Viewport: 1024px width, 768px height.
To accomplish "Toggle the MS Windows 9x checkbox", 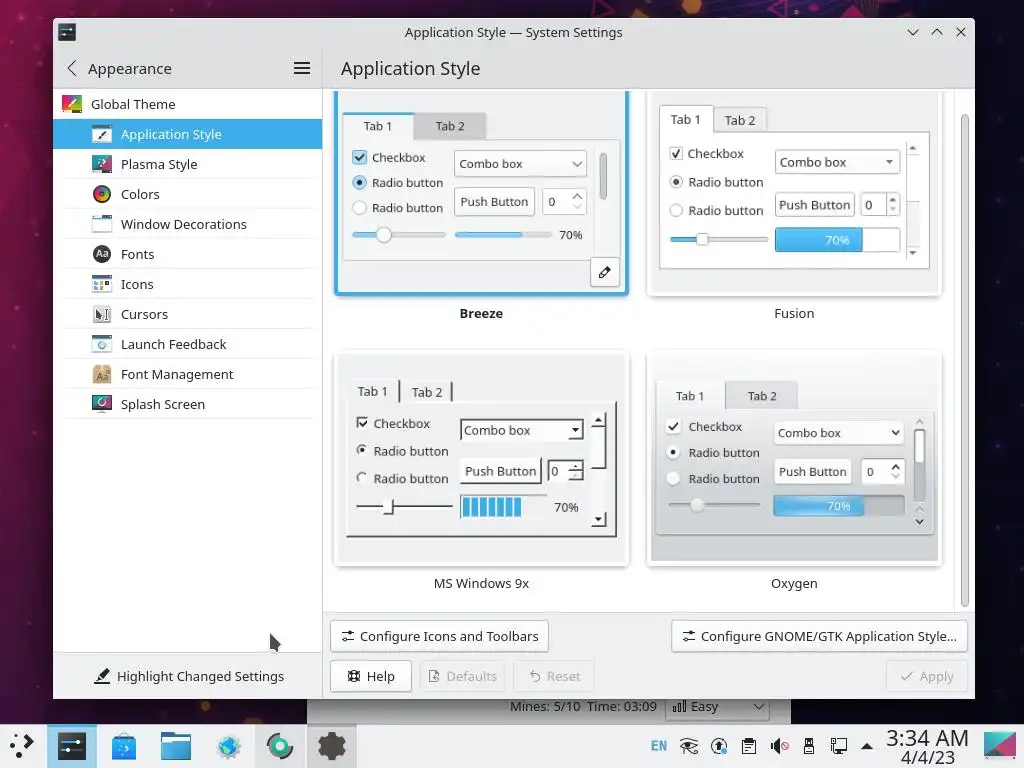I will tap(362, 423).
